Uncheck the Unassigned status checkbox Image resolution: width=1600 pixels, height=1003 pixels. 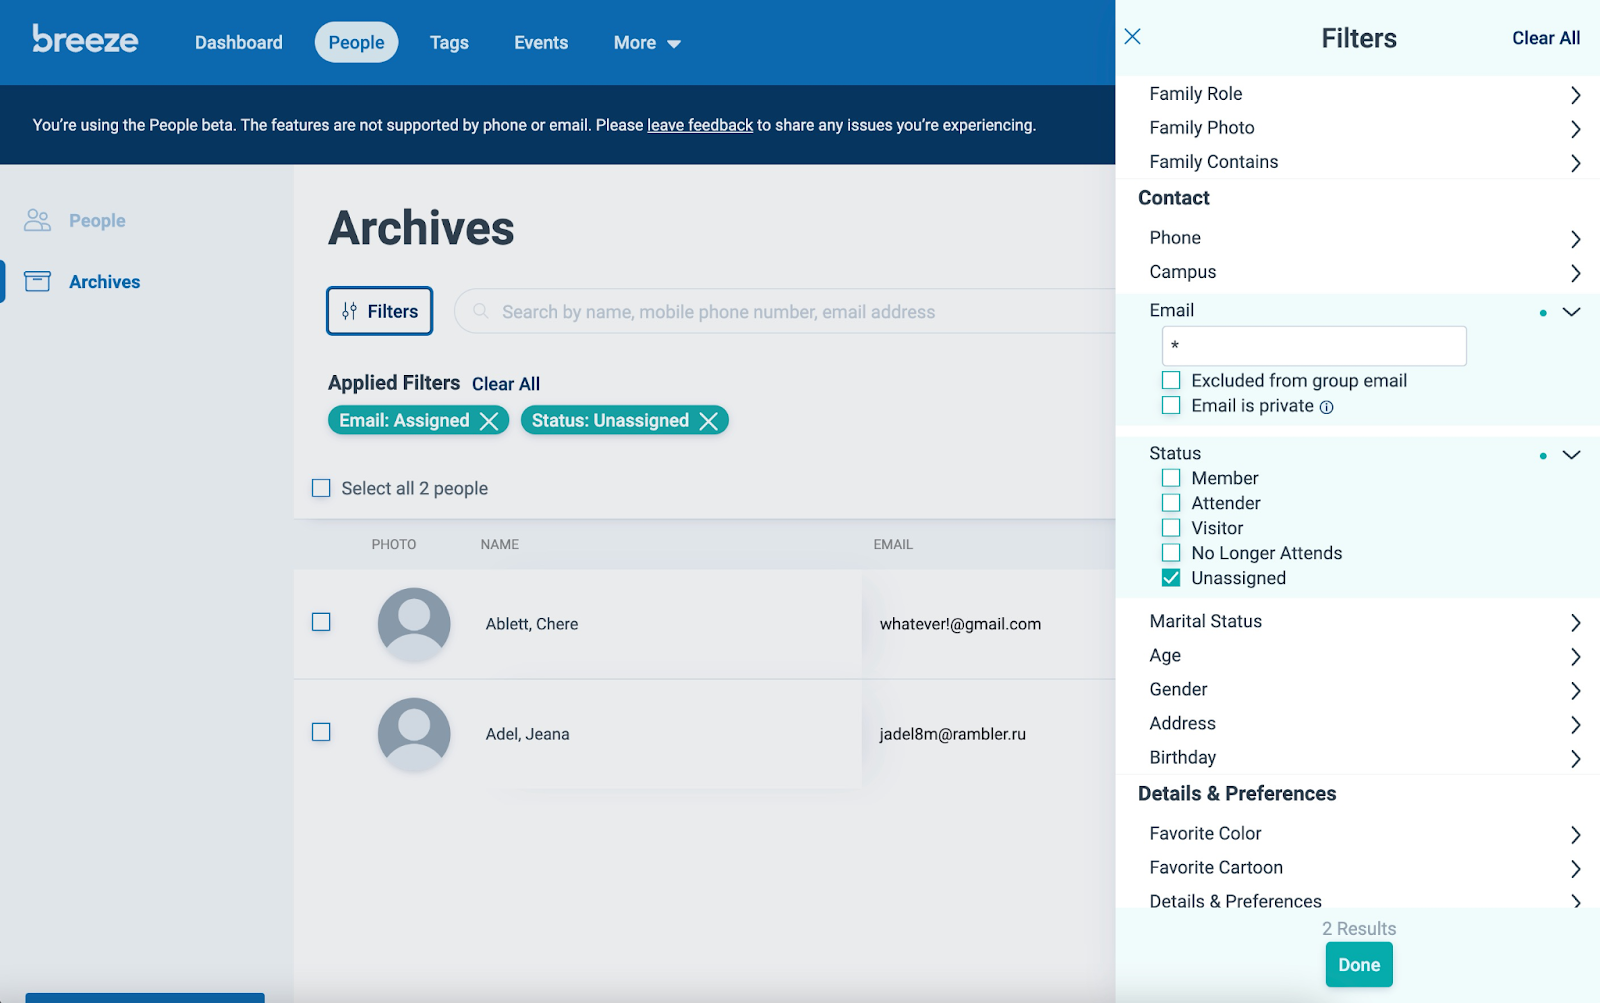pyautogui.click(x=1171, y=578)
